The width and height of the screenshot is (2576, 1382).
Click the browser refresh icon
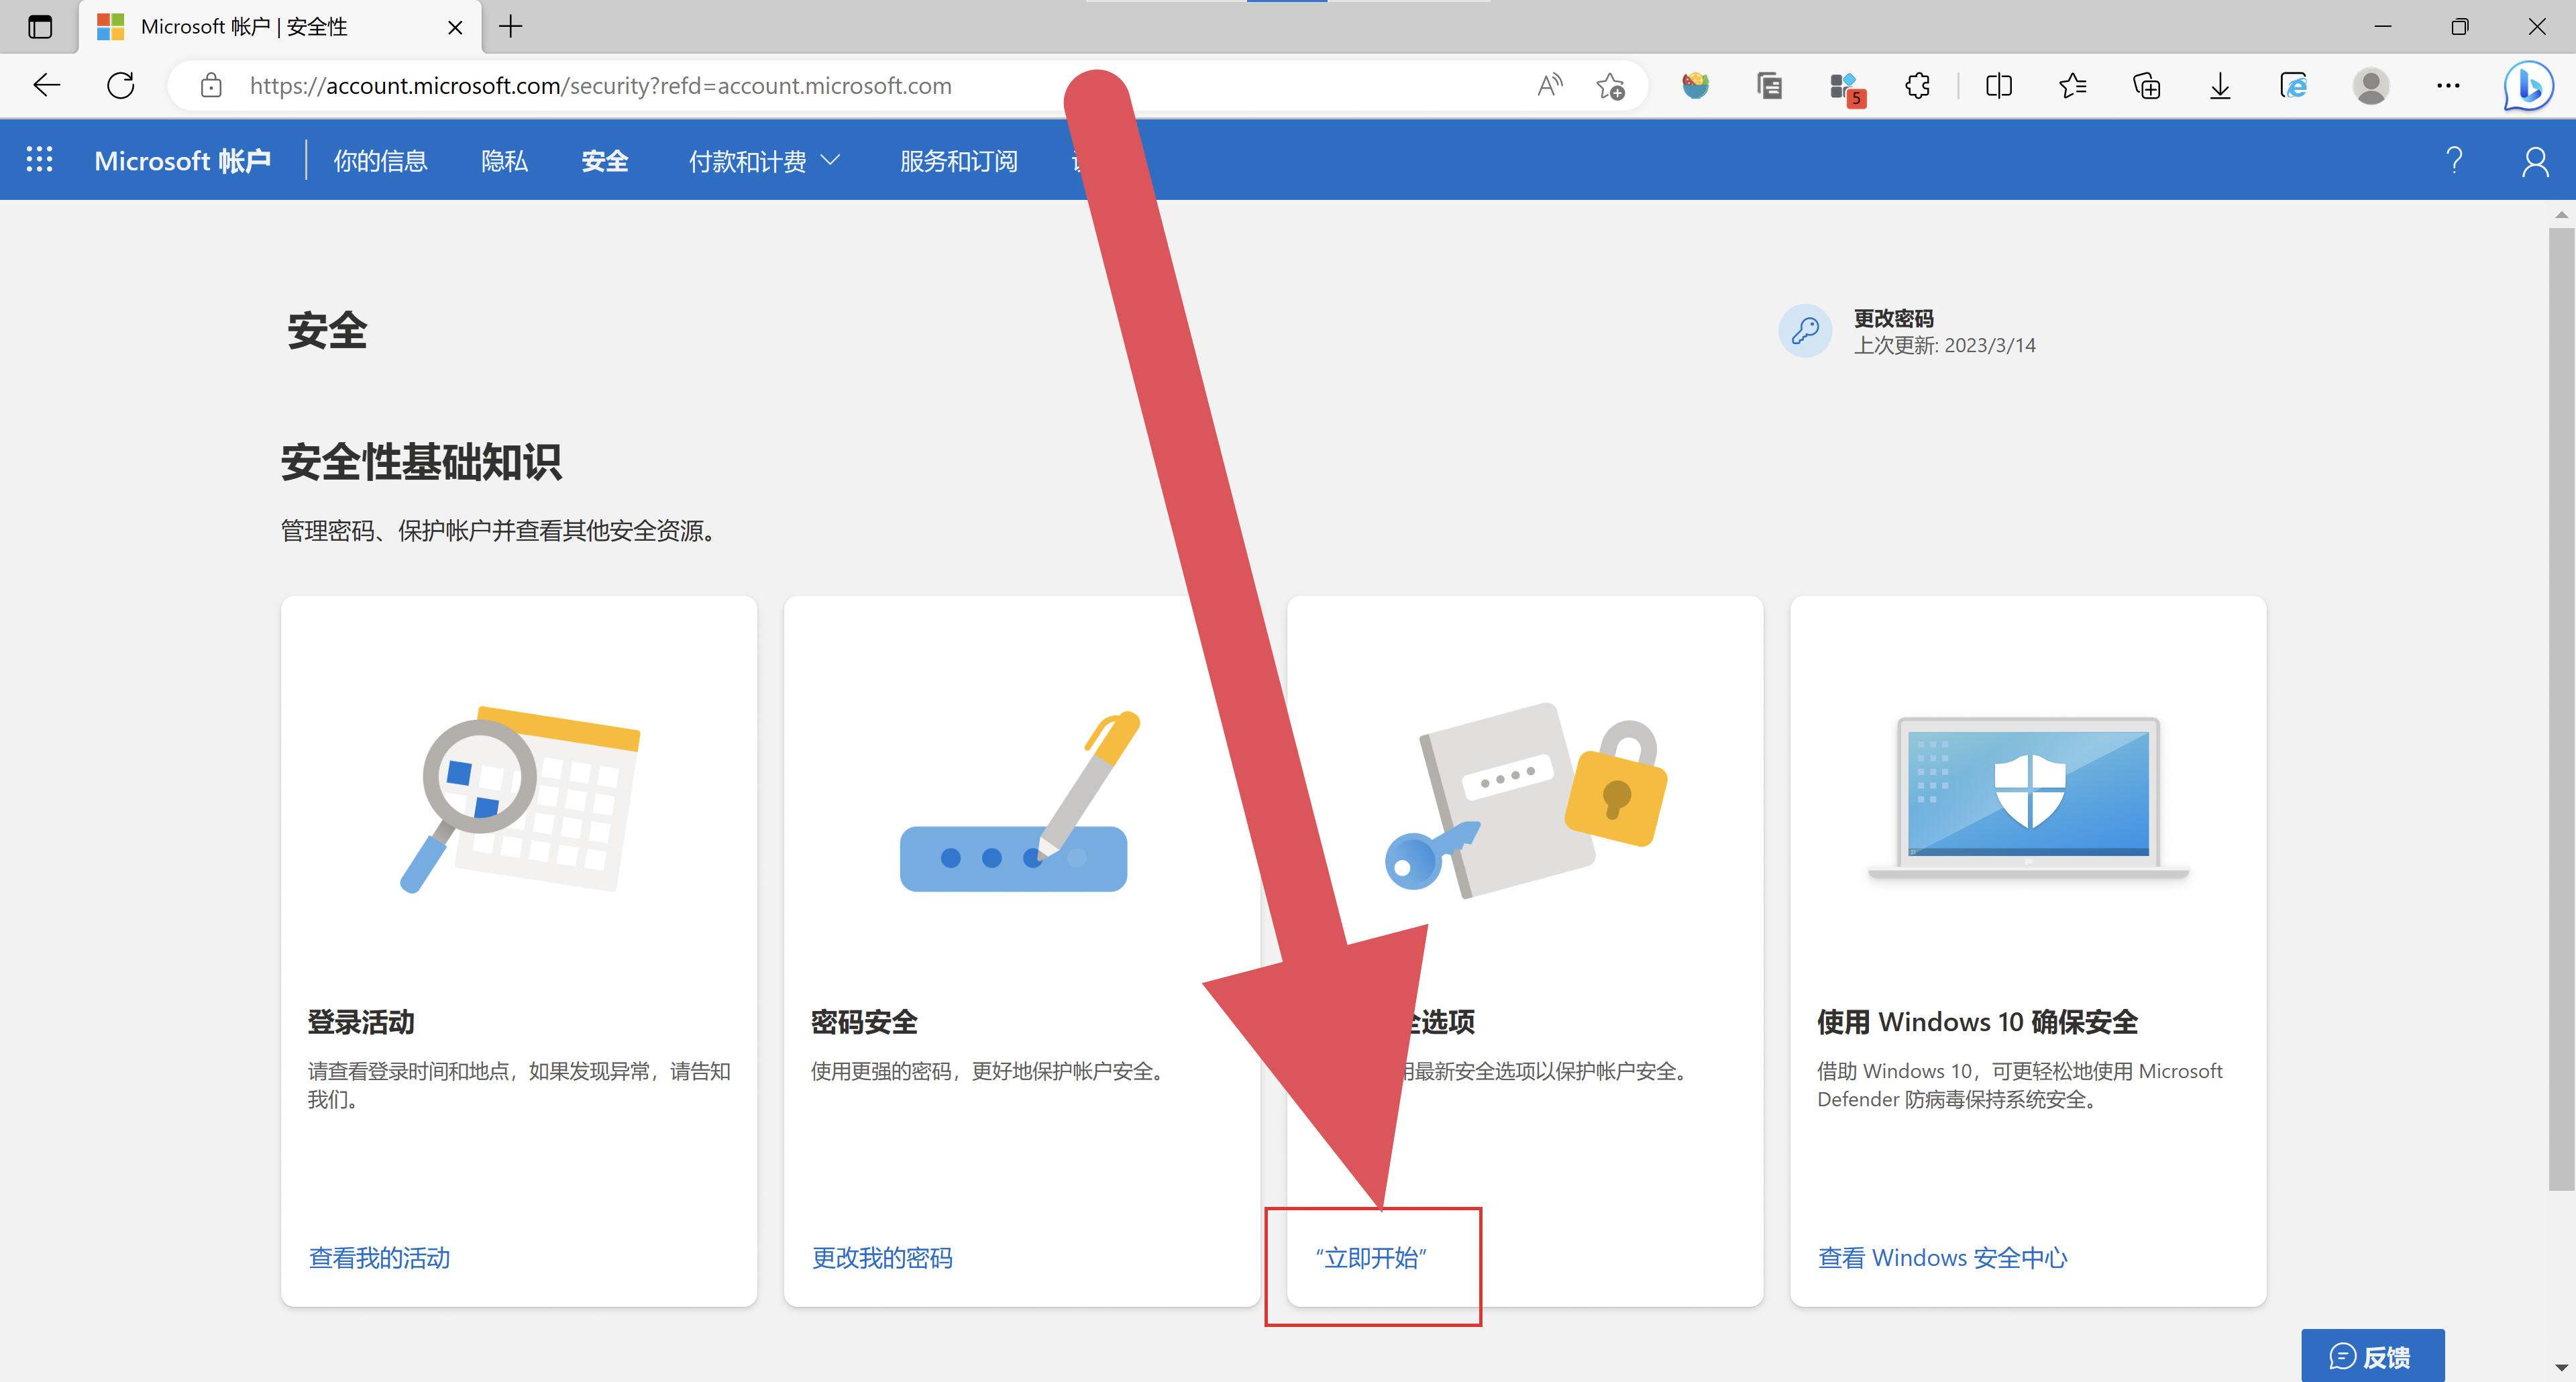pos(121,86)
